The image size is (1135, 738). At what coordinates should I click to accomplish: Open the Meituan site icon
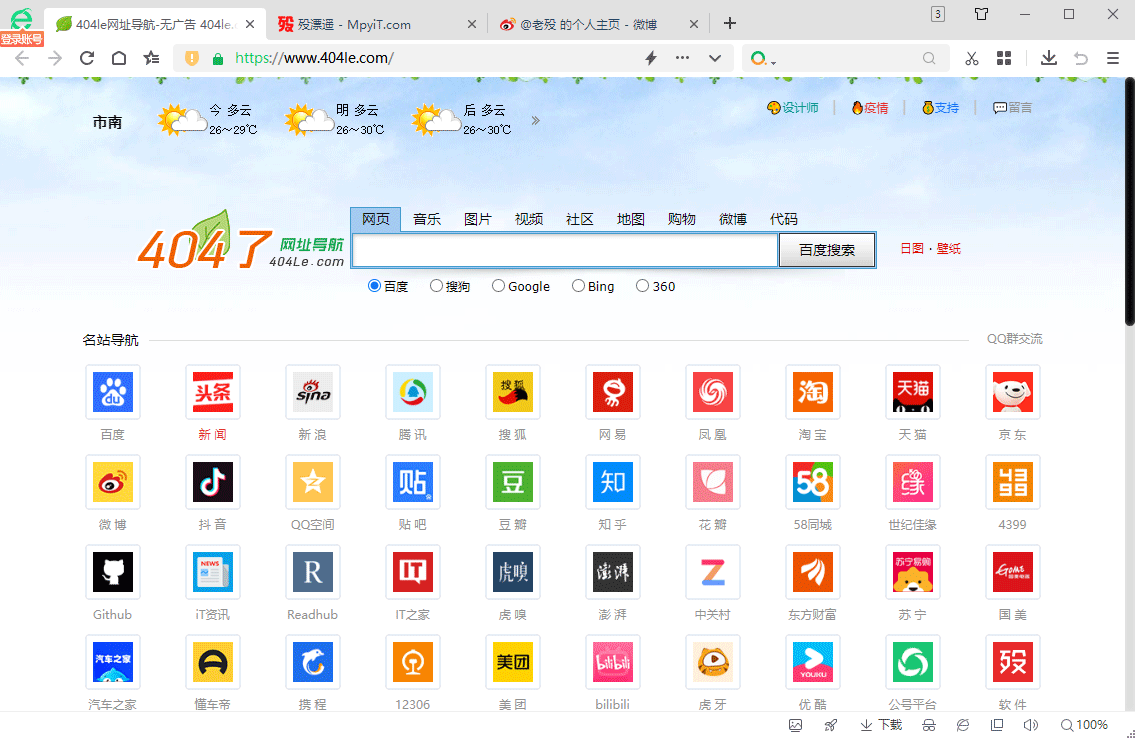(512, 661)
